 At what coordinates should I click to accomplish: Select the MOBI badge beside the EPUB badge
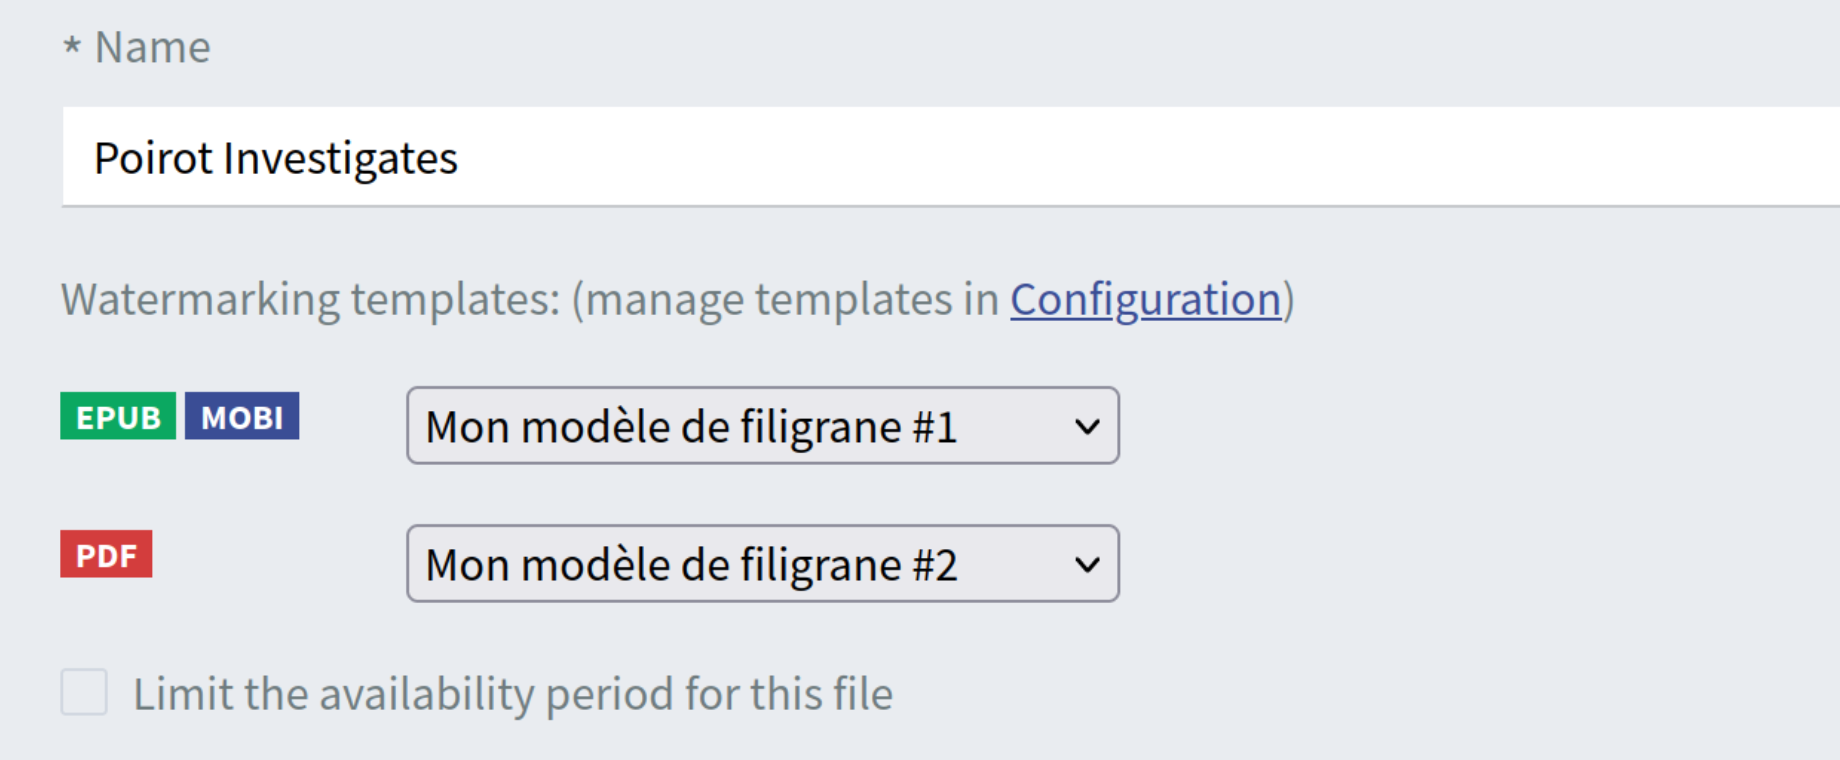tap(241, 417)
